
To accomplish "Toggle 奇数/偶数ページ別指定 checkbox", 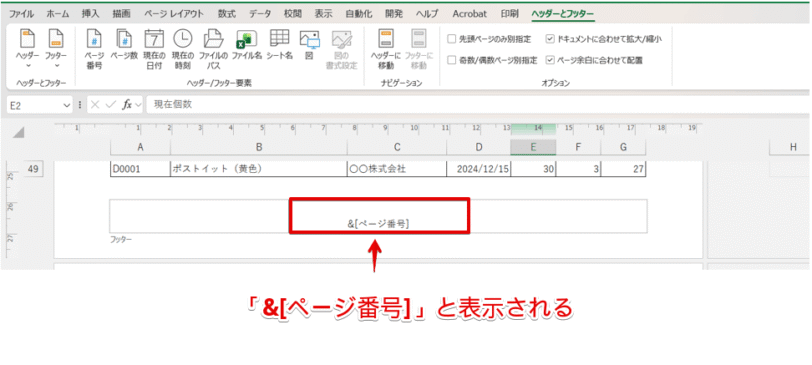I will tap(452, 60).
